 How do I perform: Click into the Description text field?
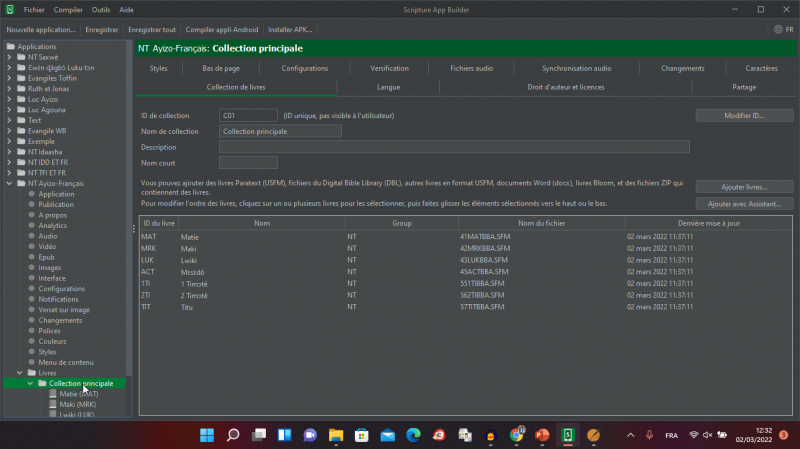pyautogui.click(x=454, y=147)
